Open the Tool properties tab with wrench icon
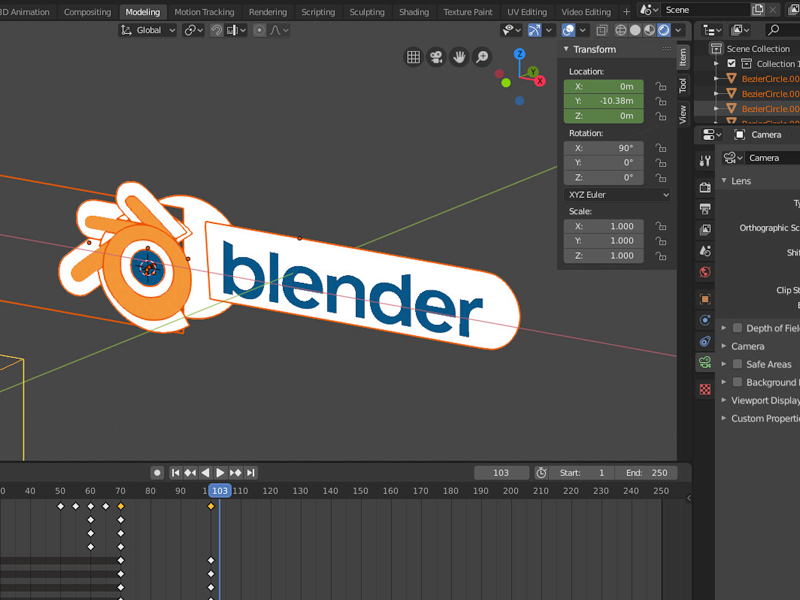 705,161
